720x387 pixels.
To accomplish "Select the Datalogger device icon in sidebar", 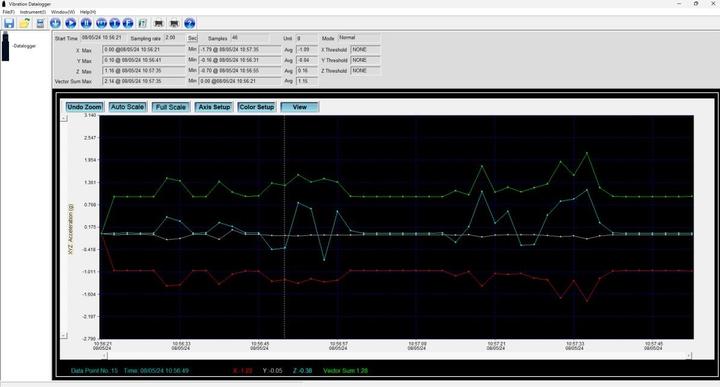I will click(x=6, y=46).
